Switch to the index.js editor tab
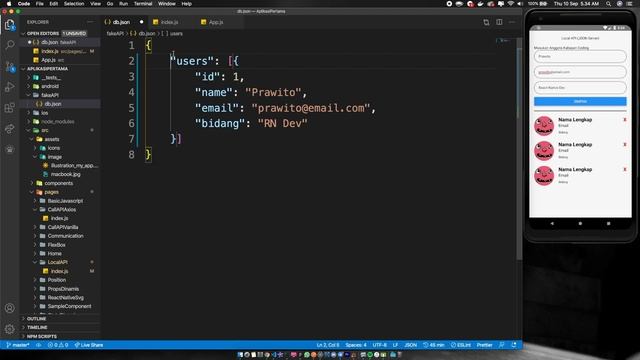Viewport: 640px width, 360px height. (169, 22)
